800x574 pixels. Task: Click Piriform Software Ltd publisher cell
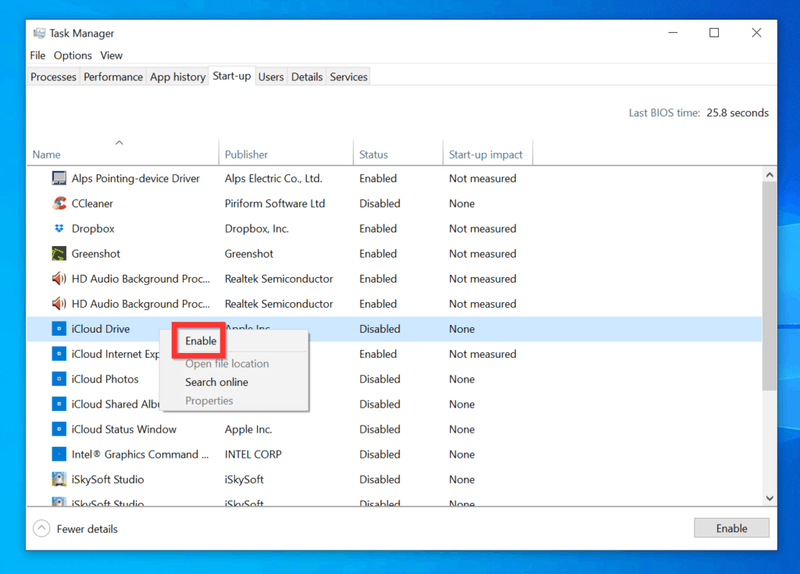point(274,204)
